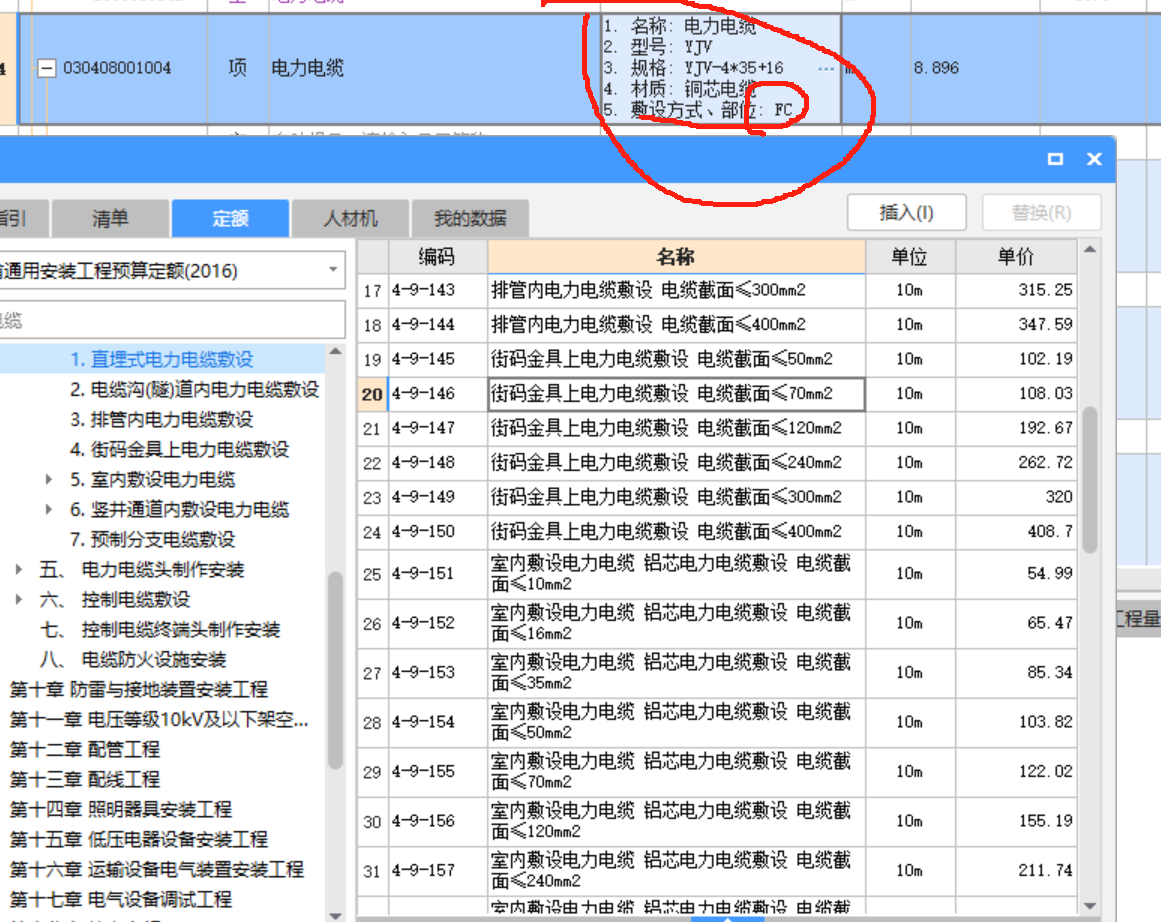The height and width of the screenshot is (922, 1161).
Task: Click row number 20 header cell
Action: 372,394
